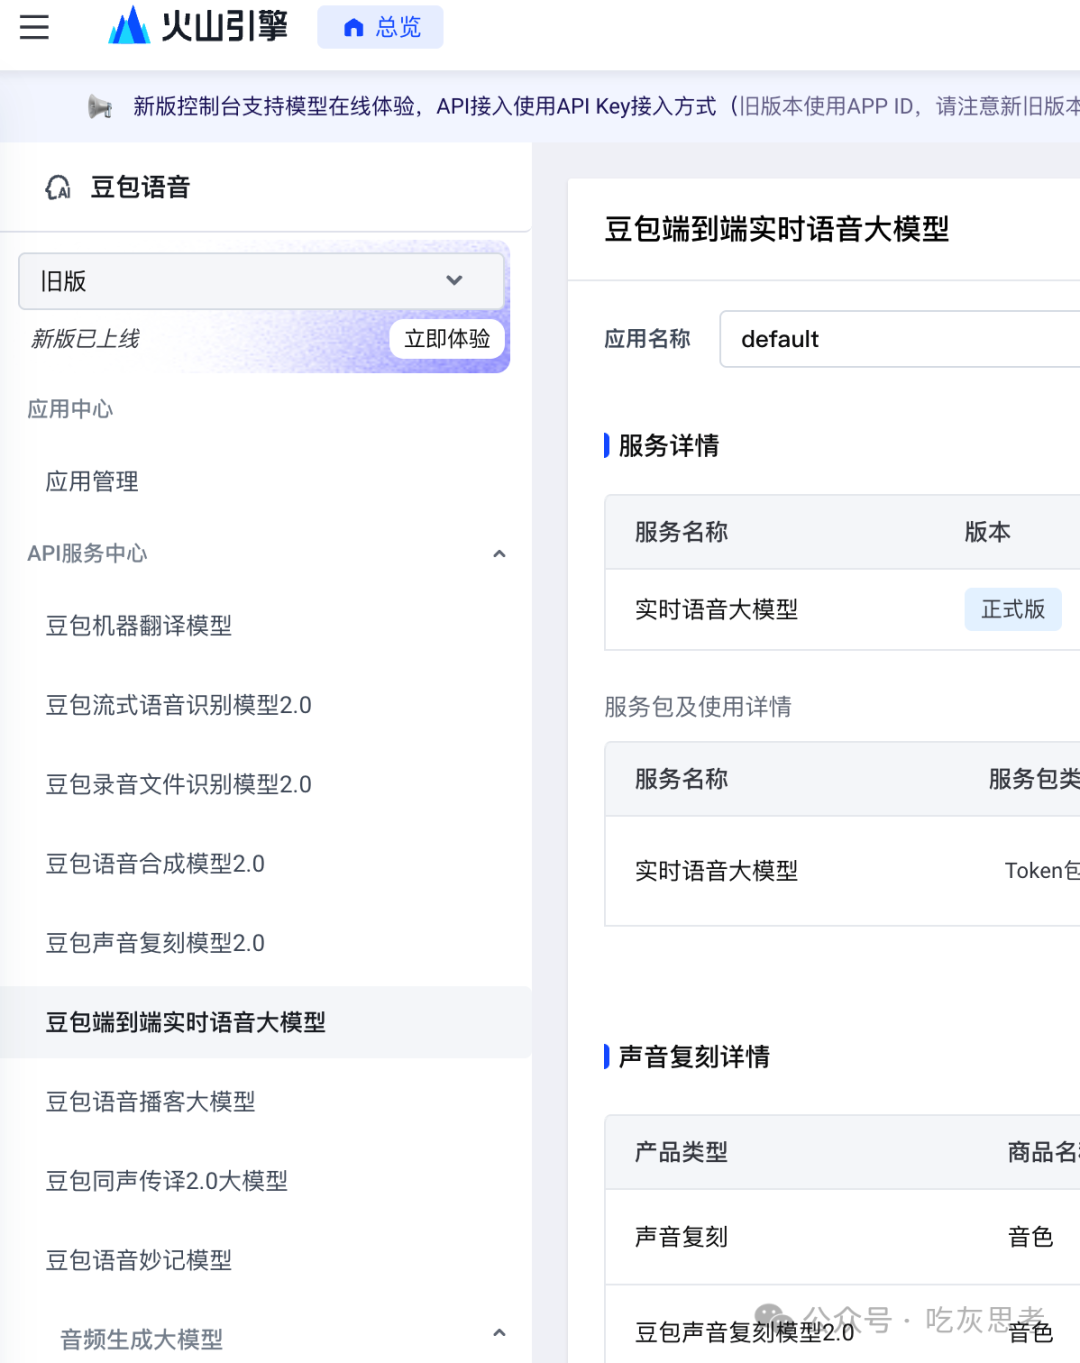1080x1363 pixels.
Task: Select 豆包录音文件识别模型2.0 menu item
Action: coord(179,784)
